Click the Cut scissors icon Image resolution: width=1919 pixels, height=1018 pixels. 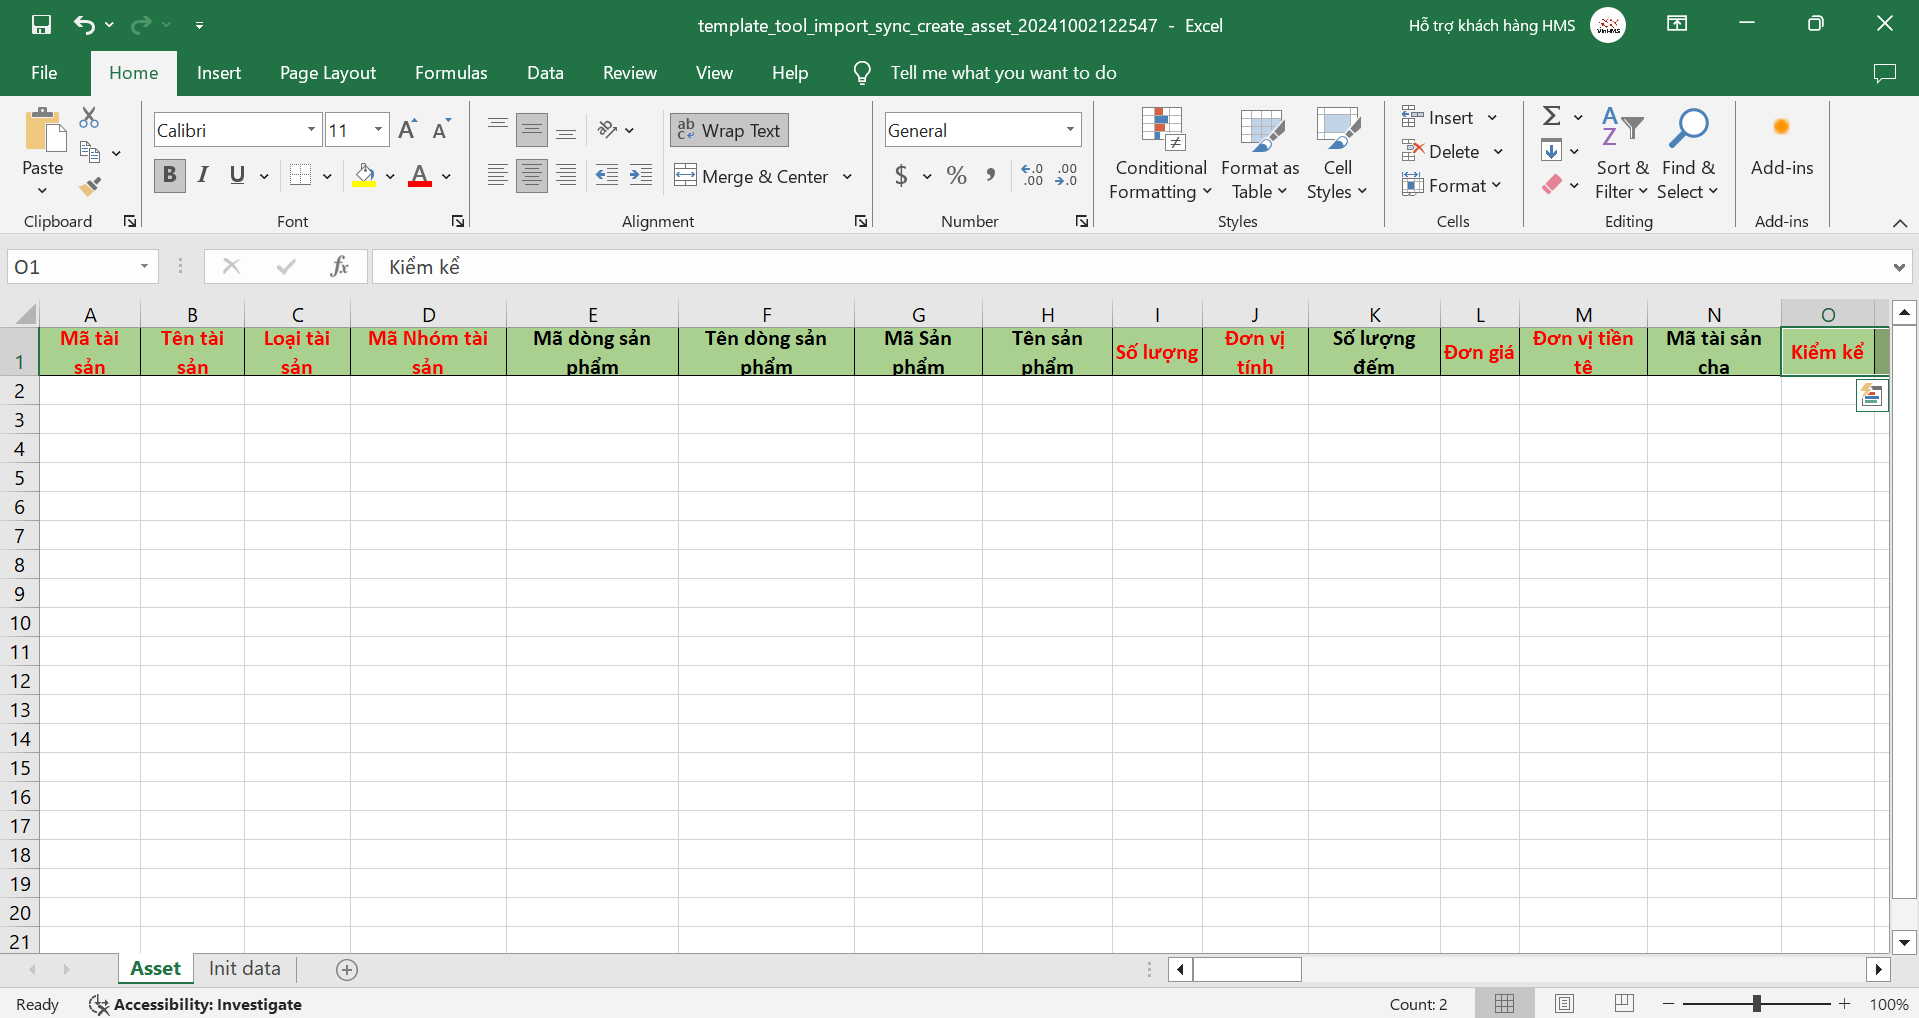coord(89,118)
